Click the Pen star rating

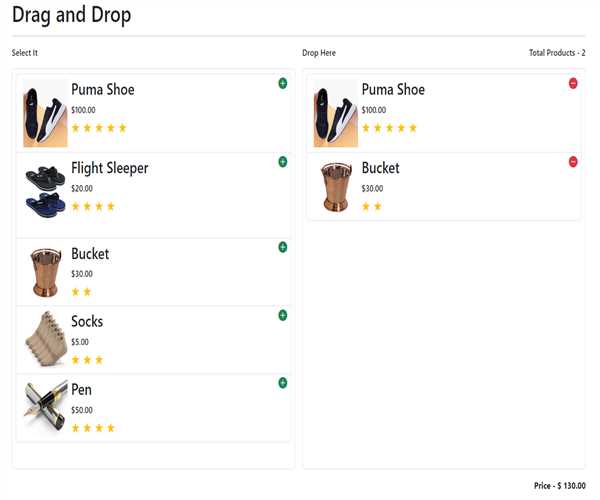93,428
